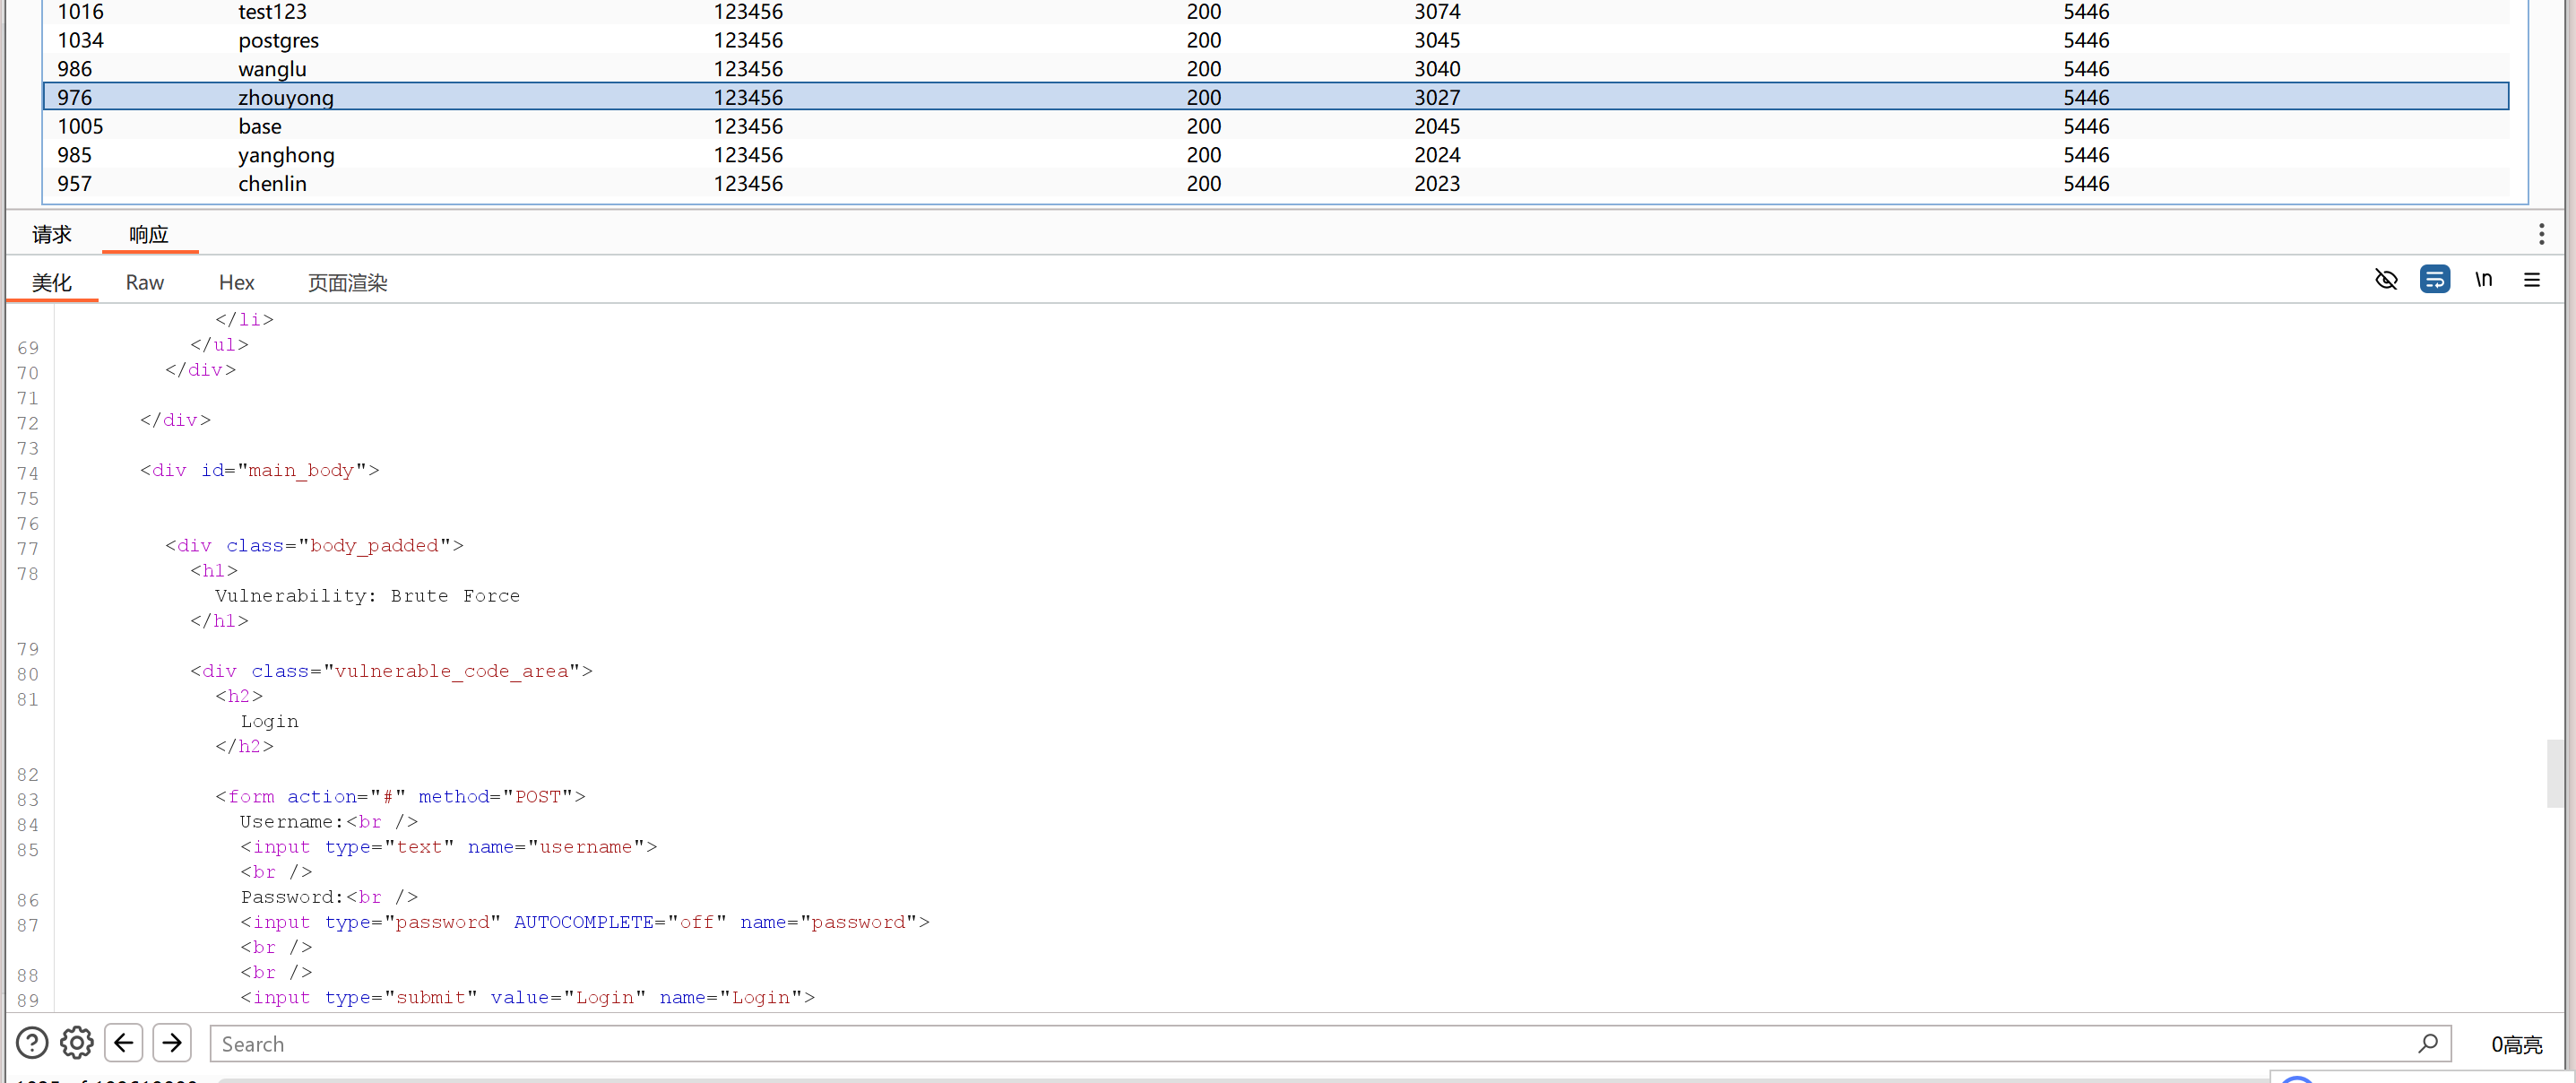Switch to the 请求 tab
The height and width of the screenshot is (1083, 2576).
click(x=52, y=234)
